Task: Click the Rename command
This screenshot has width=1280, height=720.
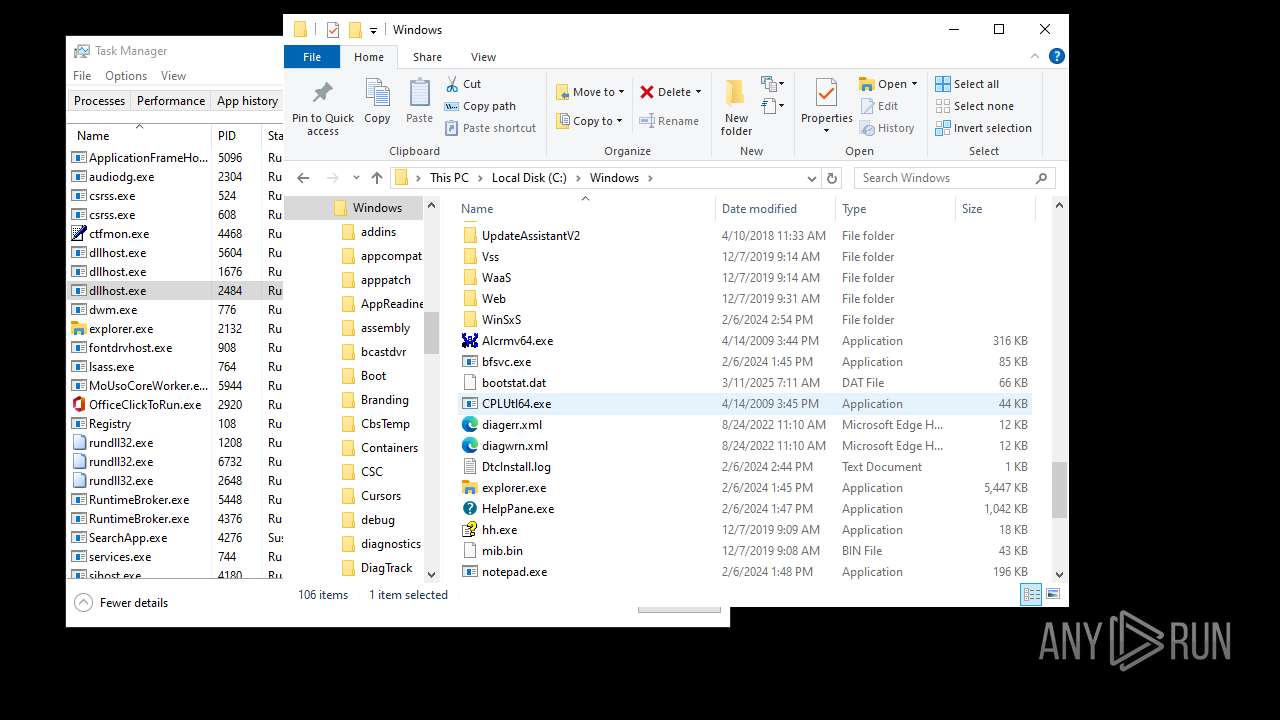Action: [669, 121]
